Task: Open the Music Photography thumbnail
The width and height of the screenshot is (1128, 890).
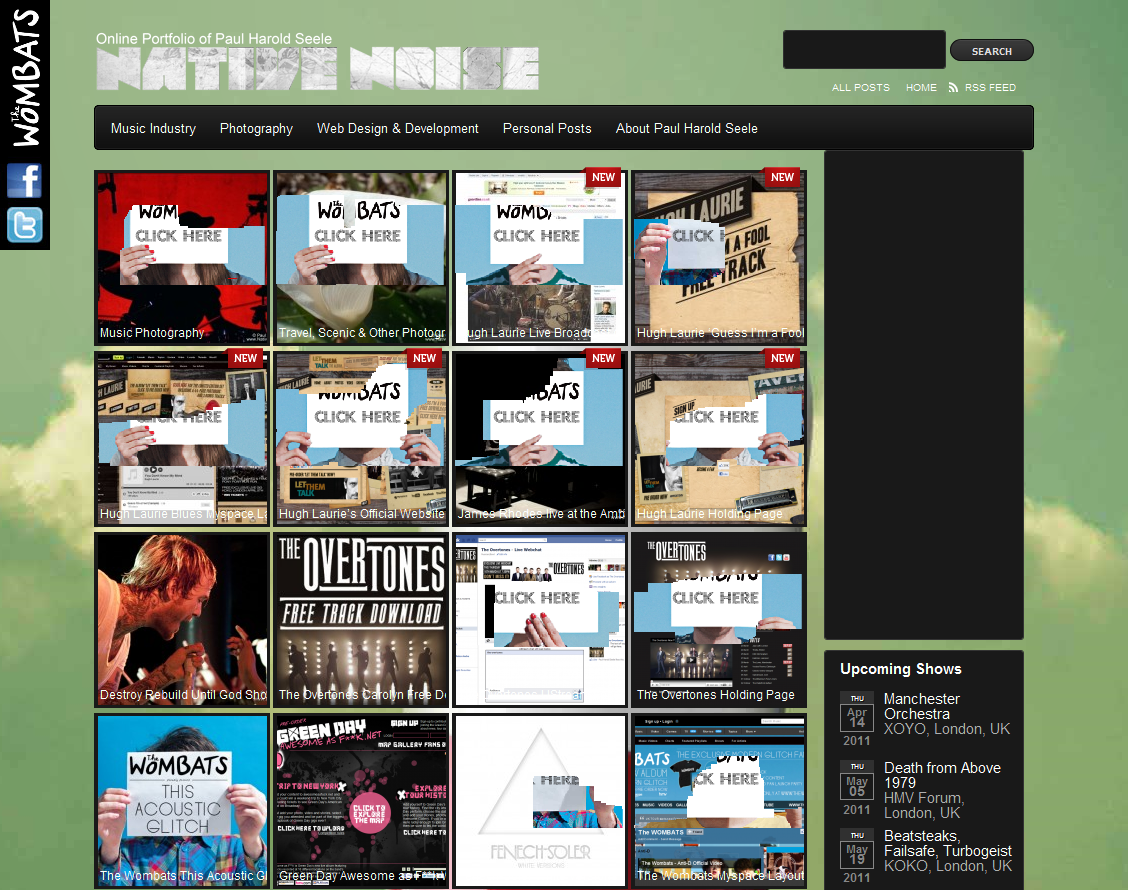Action: pos(182,258)
